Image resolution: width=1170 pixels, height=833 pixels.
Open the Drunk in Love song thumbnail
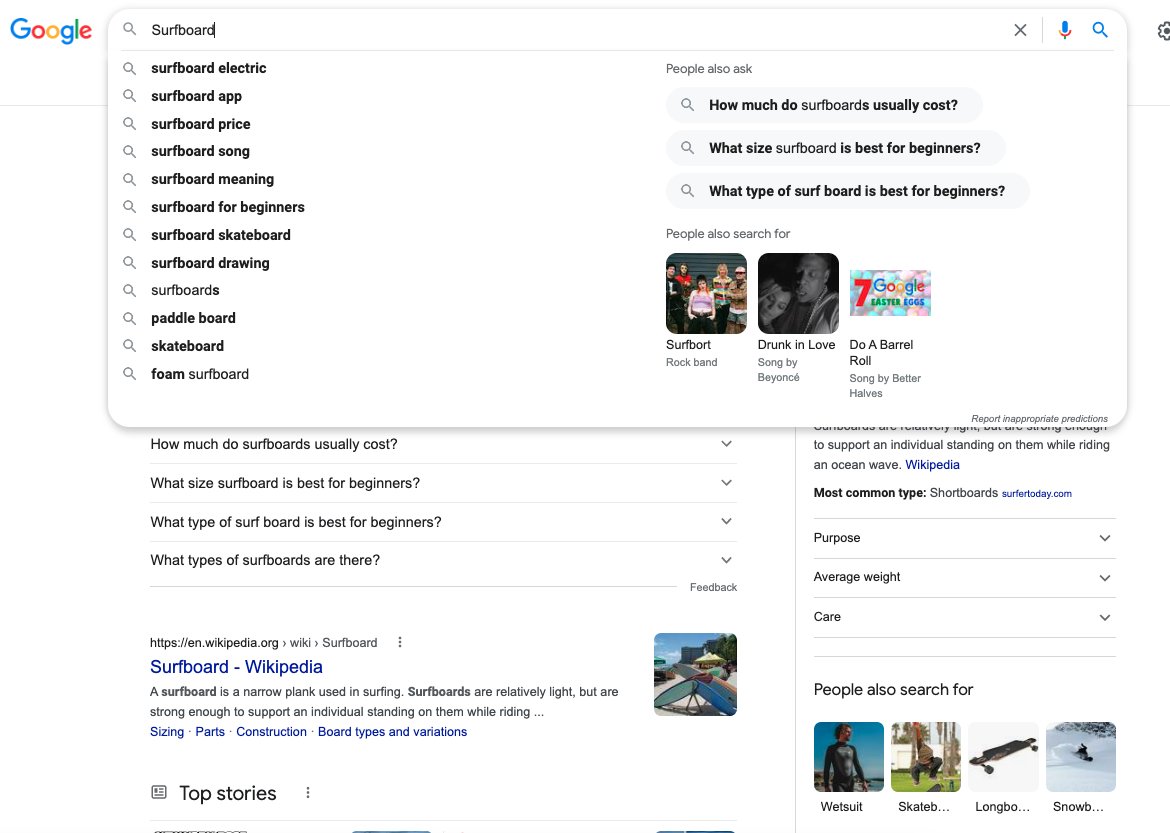click(x=798, y=293)
